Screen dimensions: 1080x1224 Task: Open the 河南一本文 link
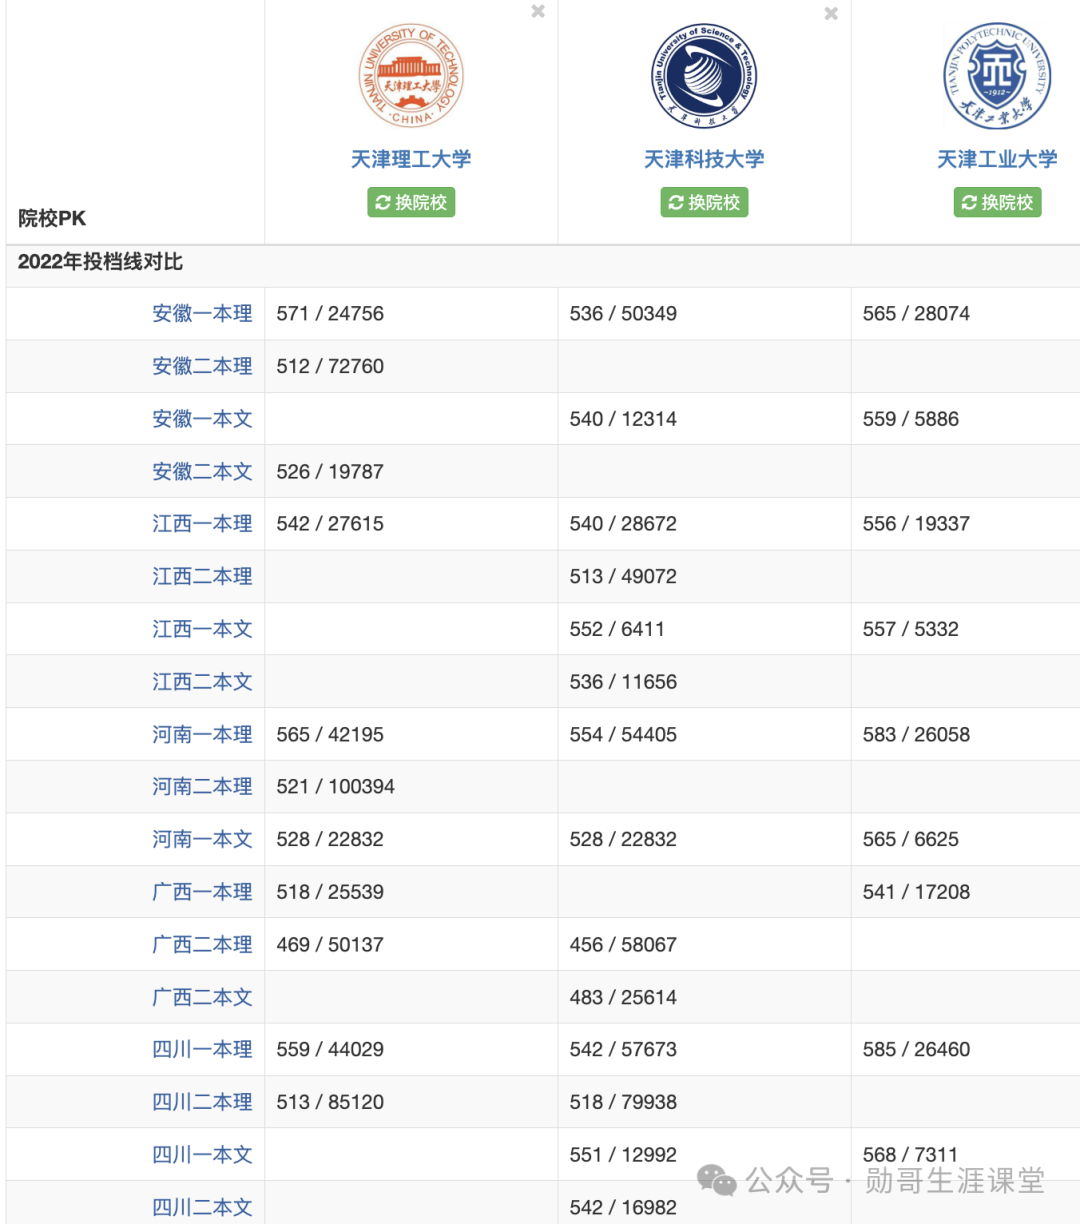(x=202, y=839)
